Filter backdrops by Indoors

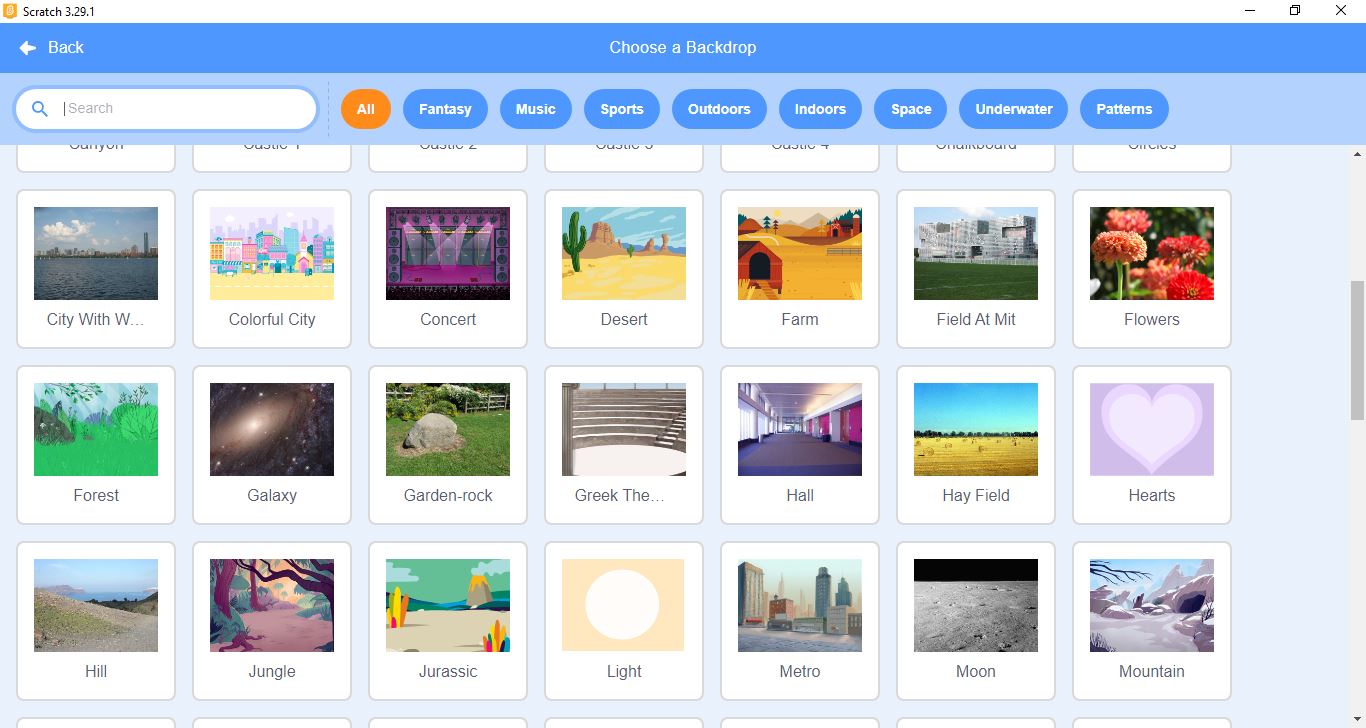point(820,109)
